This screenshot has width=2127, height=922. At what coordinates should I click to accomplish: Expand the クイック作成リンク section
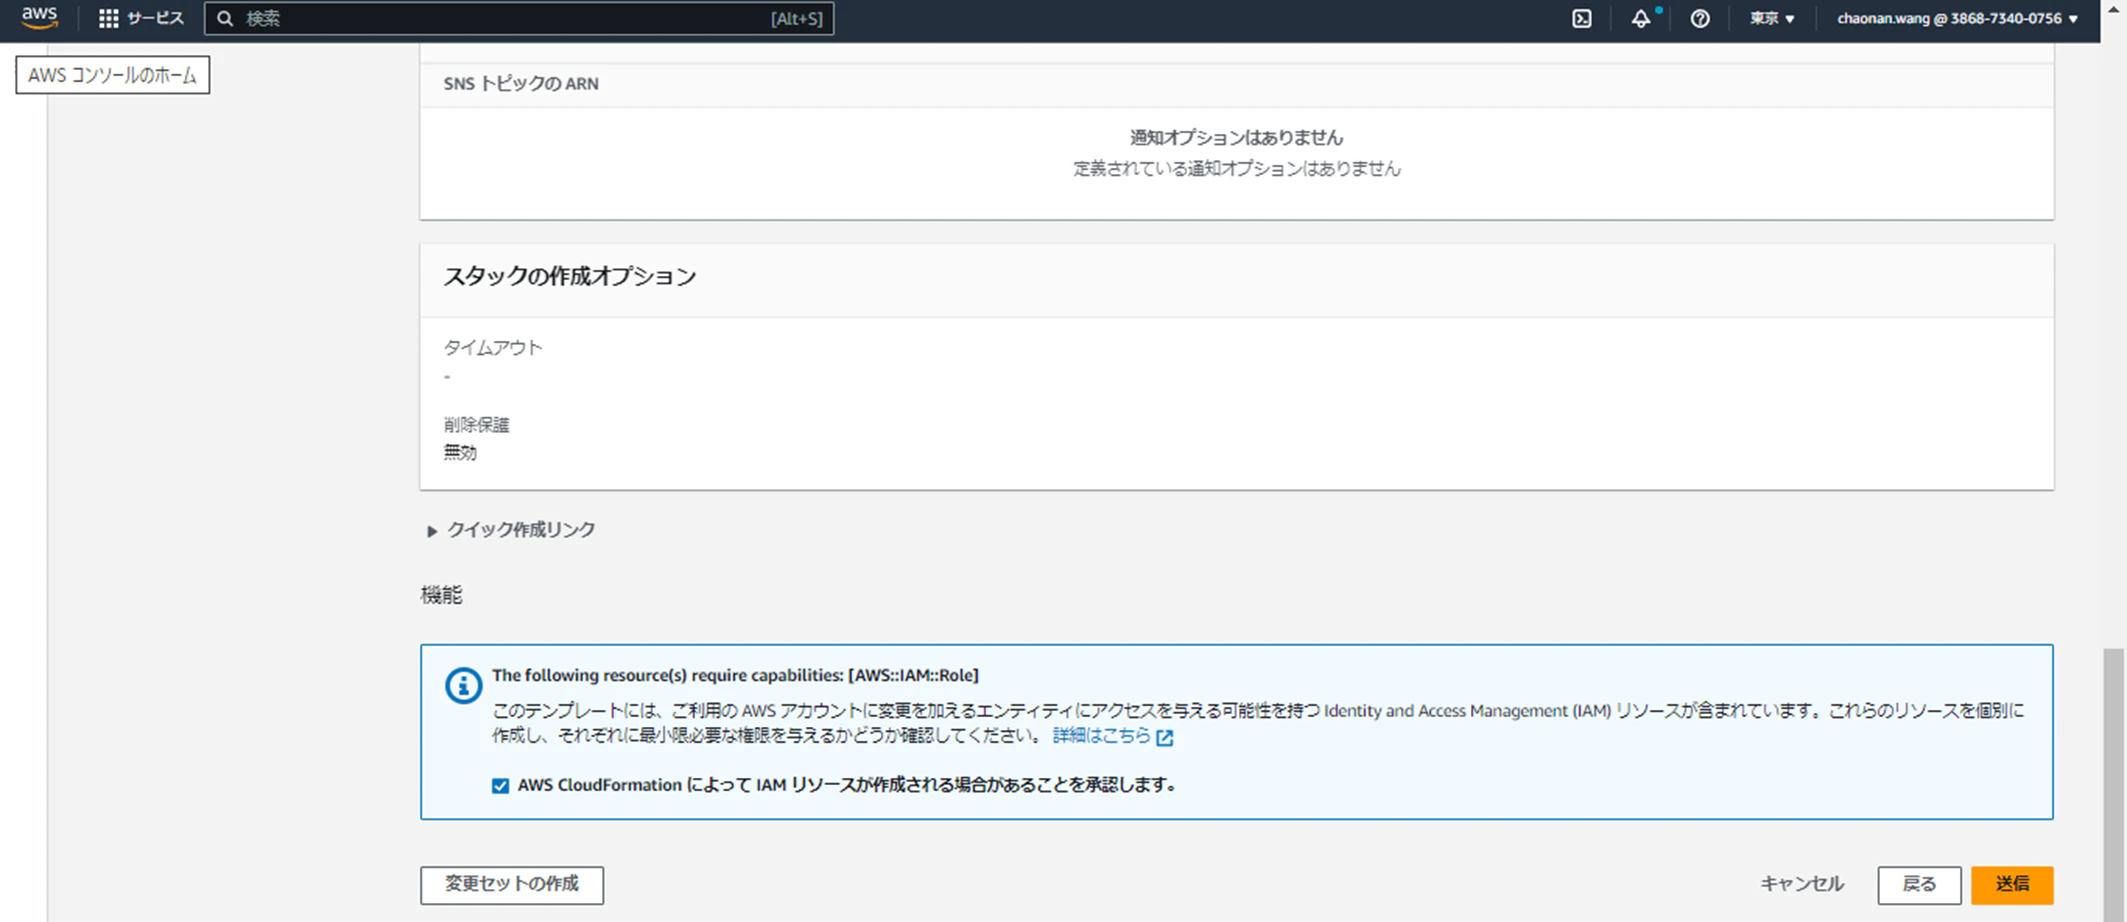point(510,530)
